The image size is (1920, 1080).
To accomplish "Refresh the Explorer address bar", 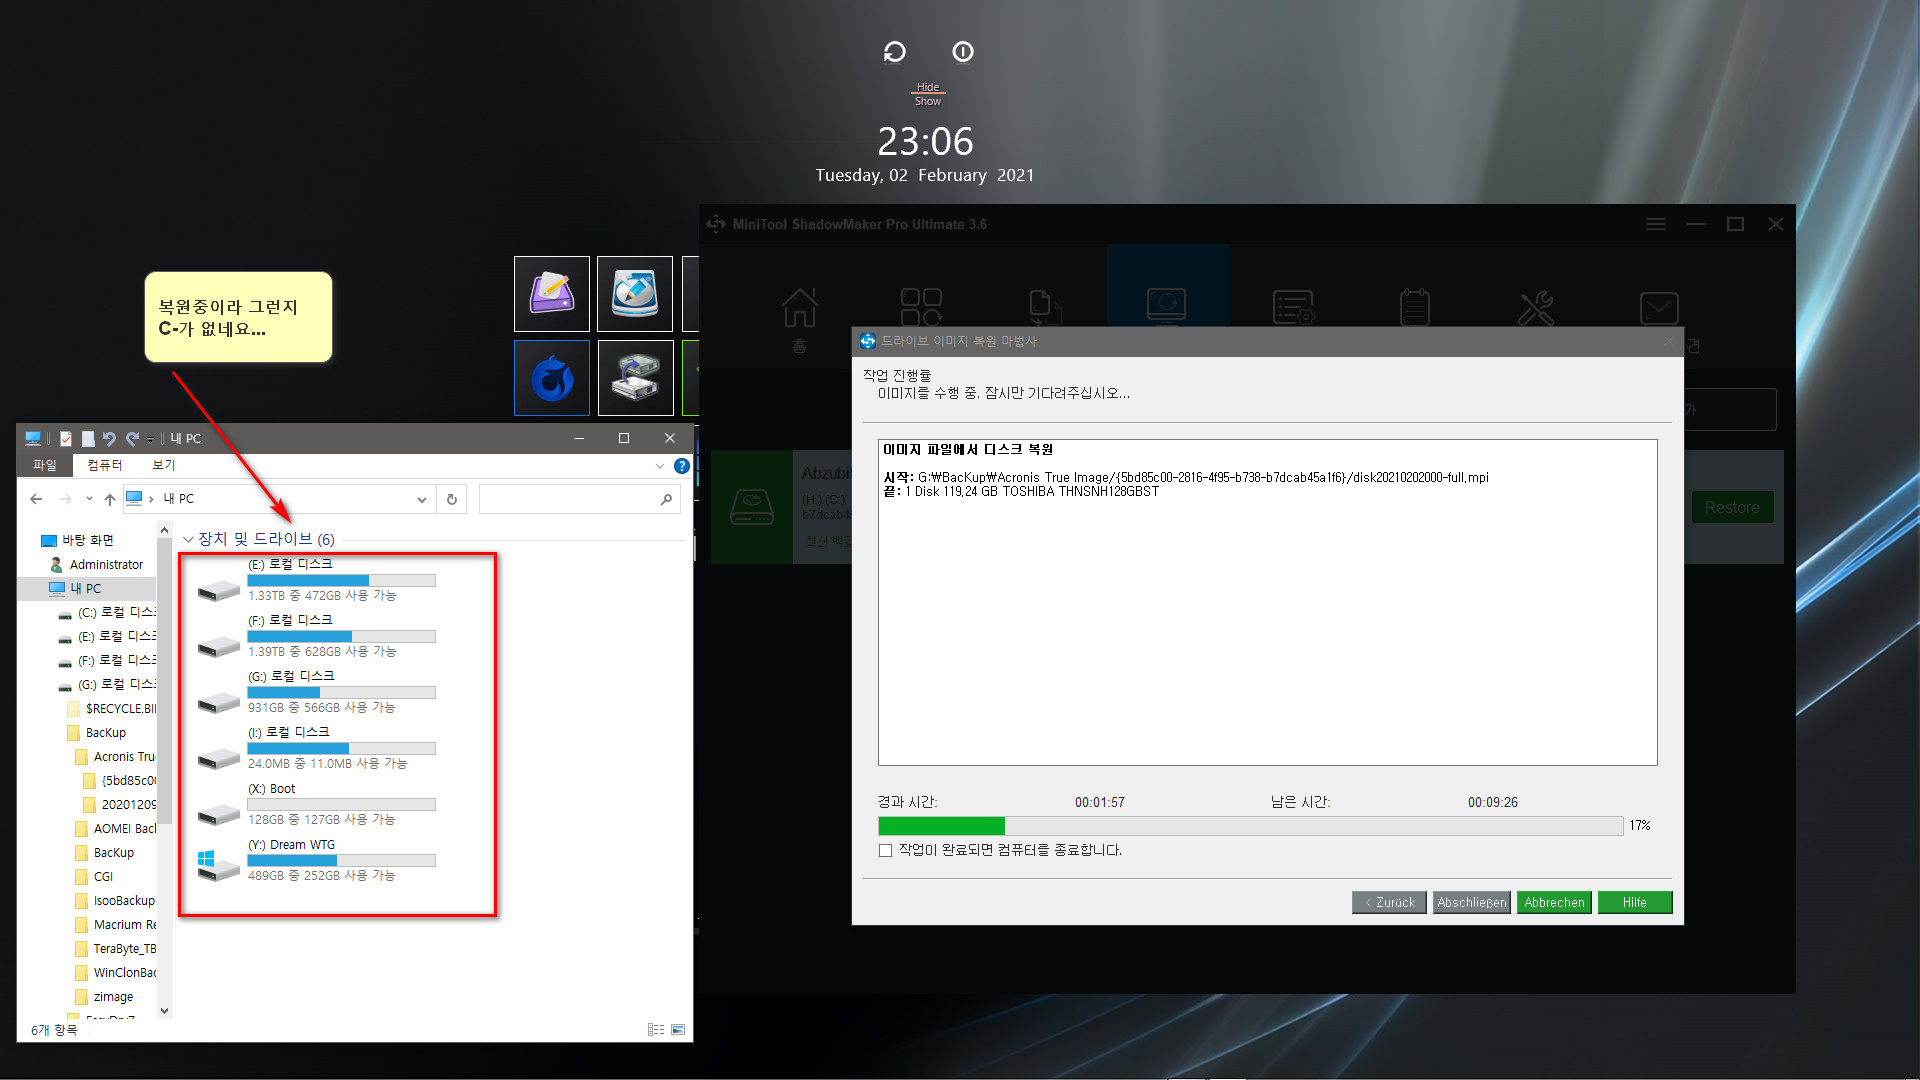I will [x=452, y=499].
